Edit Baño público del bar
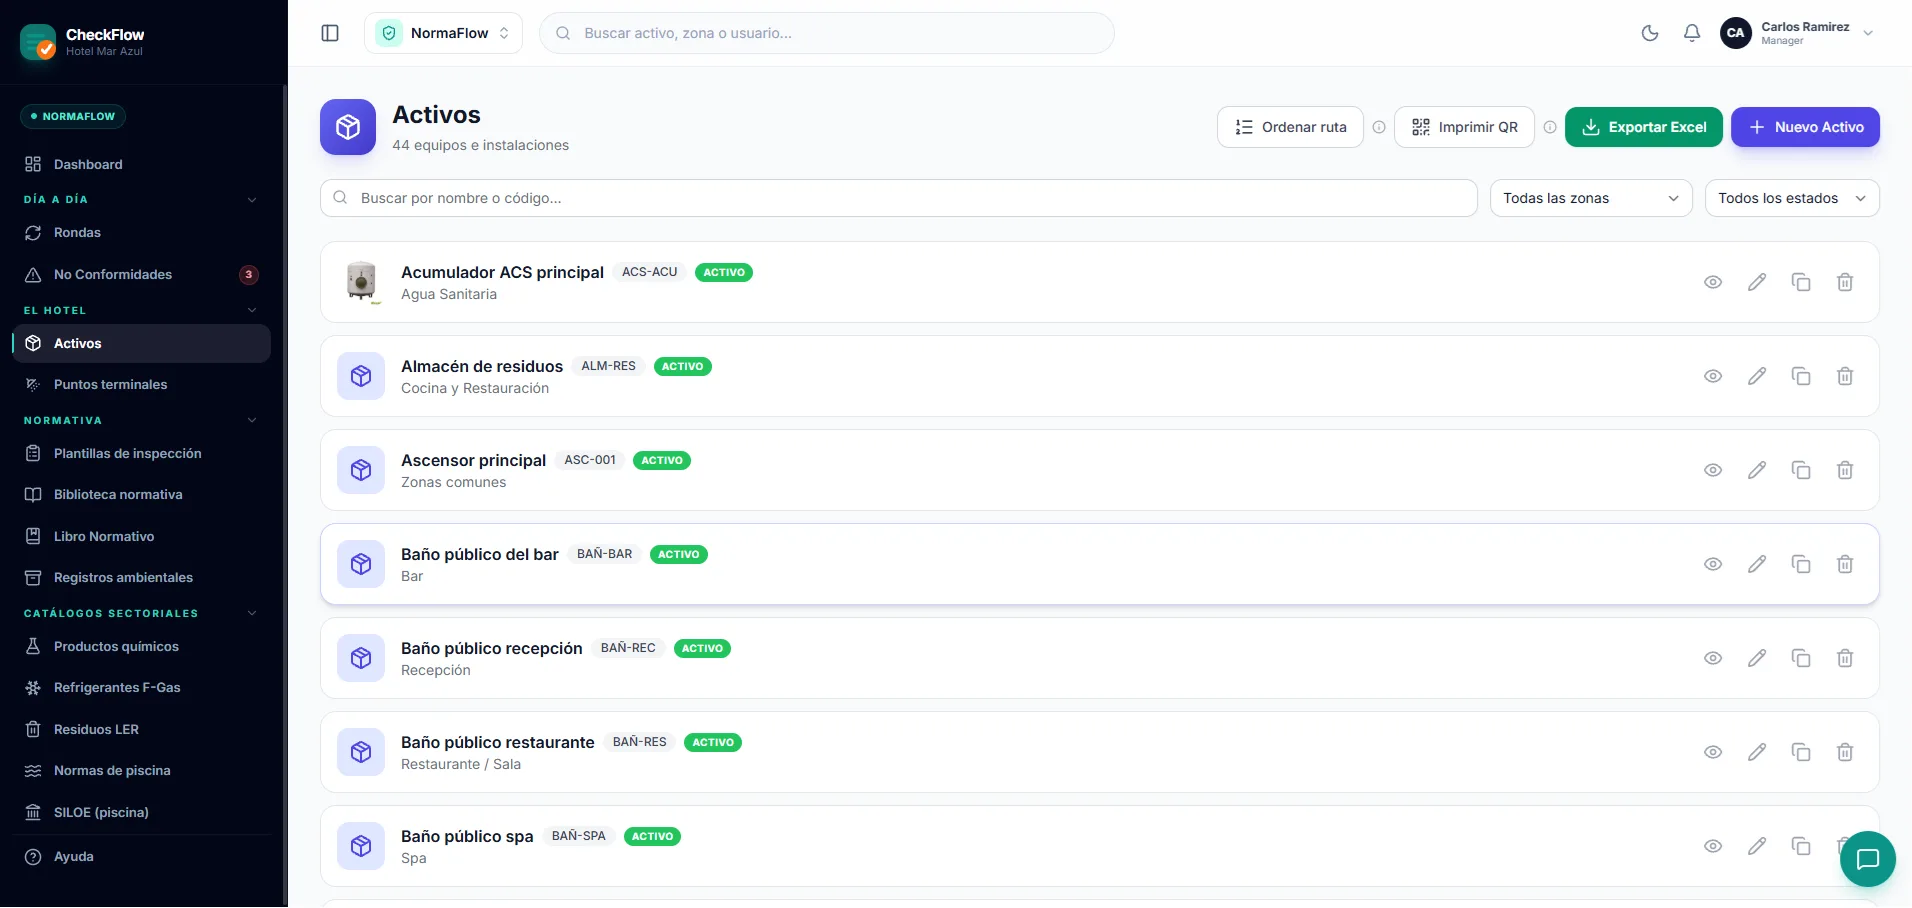 coord(1757,564)
